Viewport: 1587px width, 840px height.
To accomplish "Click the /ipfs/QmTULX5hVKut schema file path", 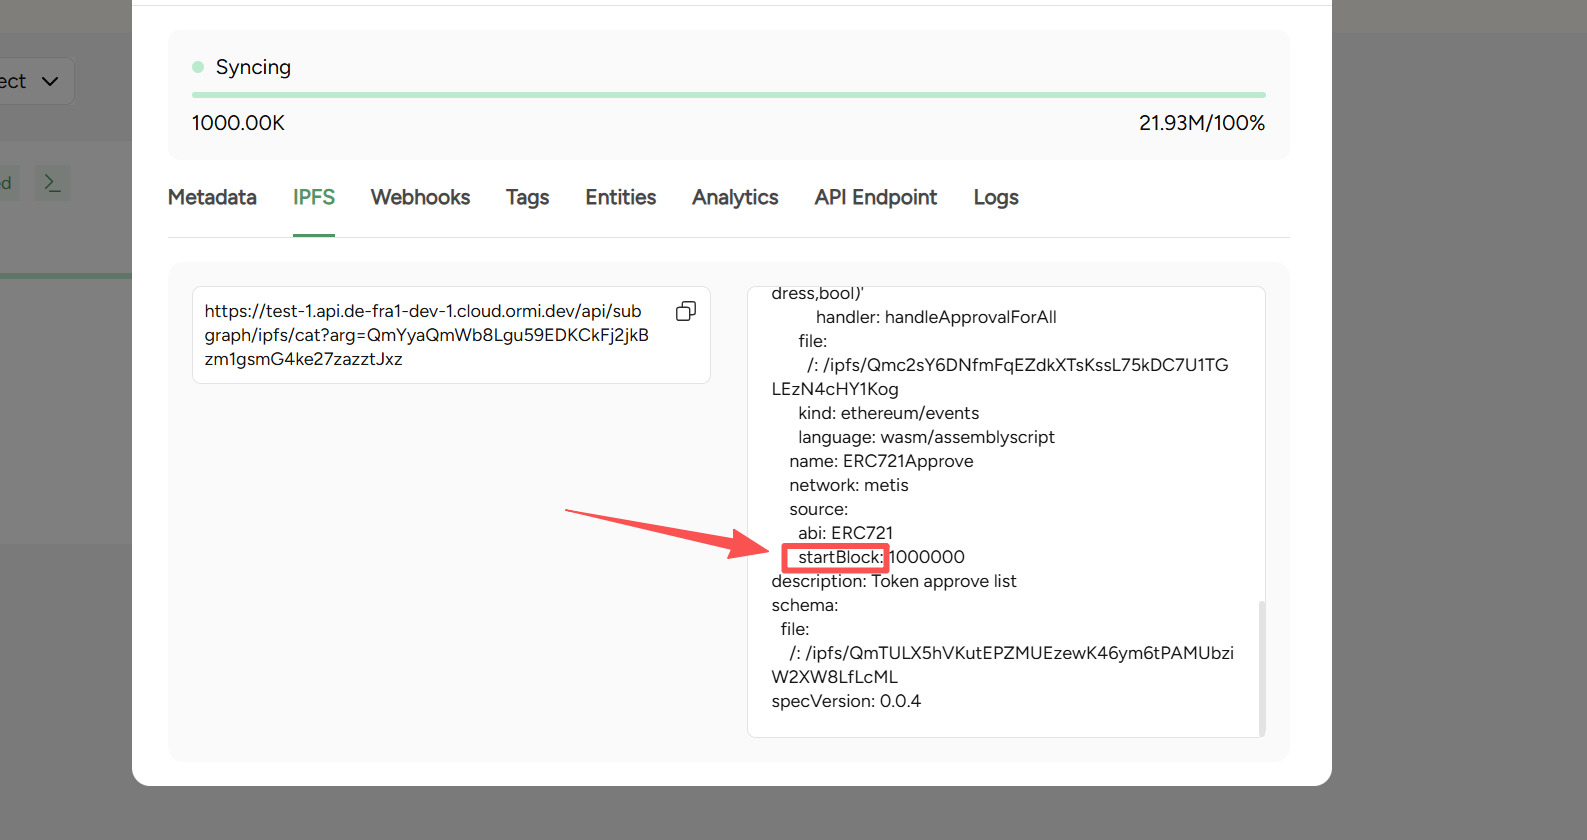I will 1003,665.
